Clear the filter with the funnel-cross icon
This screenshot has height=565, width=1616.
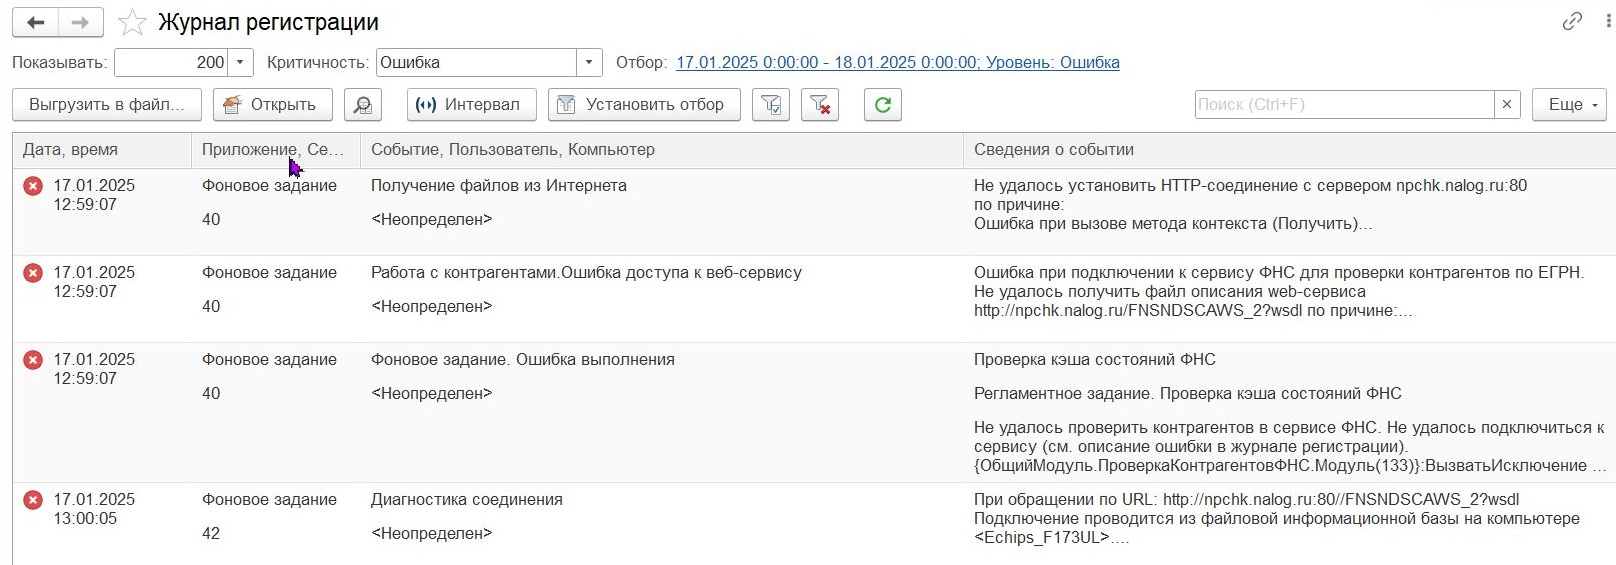click(x=820, y=105)
